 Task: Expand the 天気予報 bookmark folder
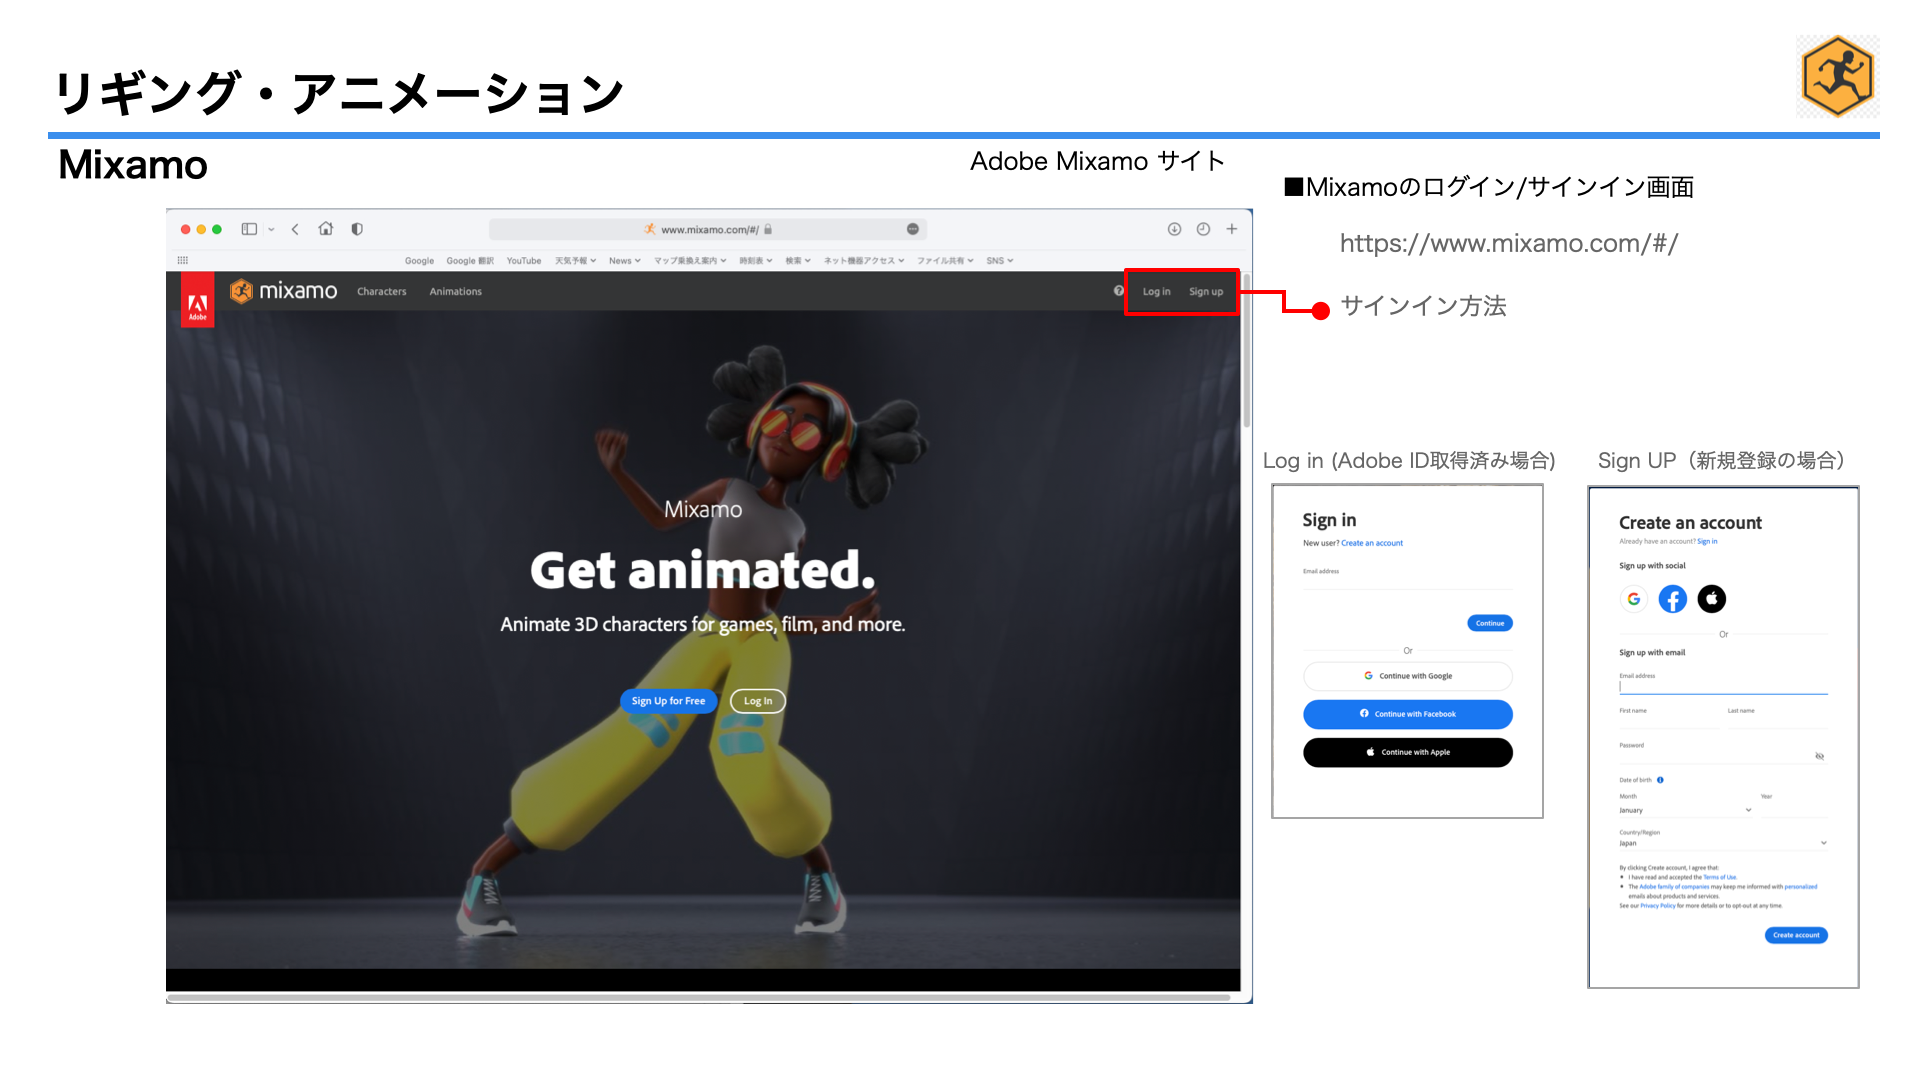[x=576, y=261]
